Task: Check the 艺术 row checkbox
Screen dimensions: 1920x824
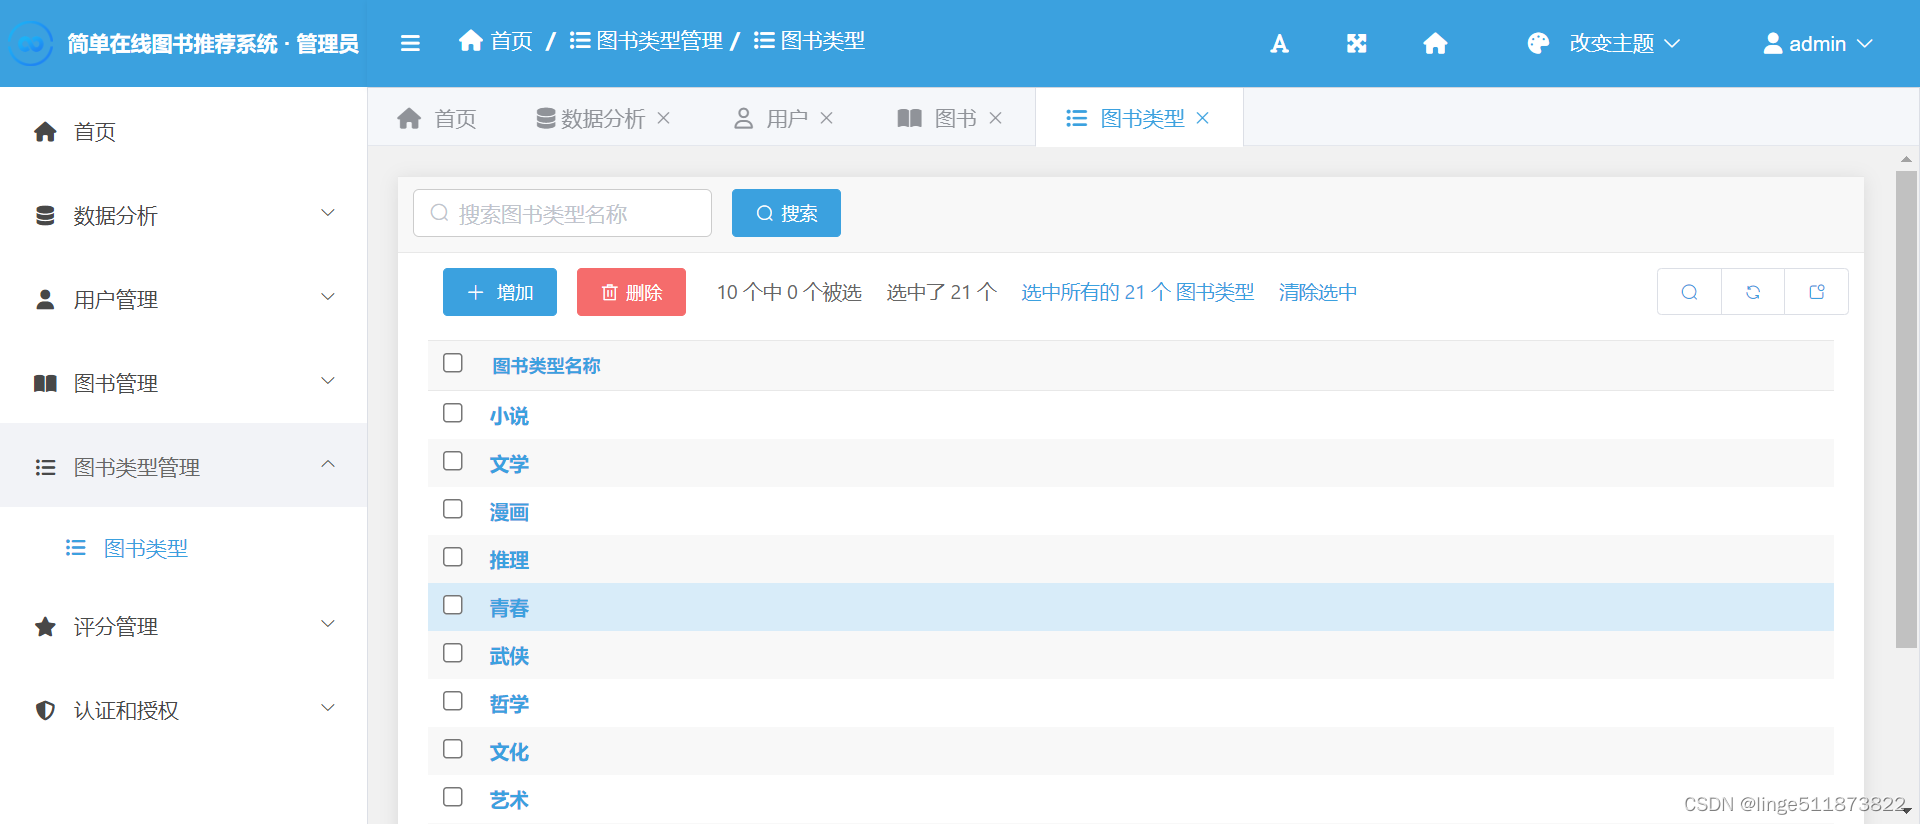Action: (x=453, y=797)
